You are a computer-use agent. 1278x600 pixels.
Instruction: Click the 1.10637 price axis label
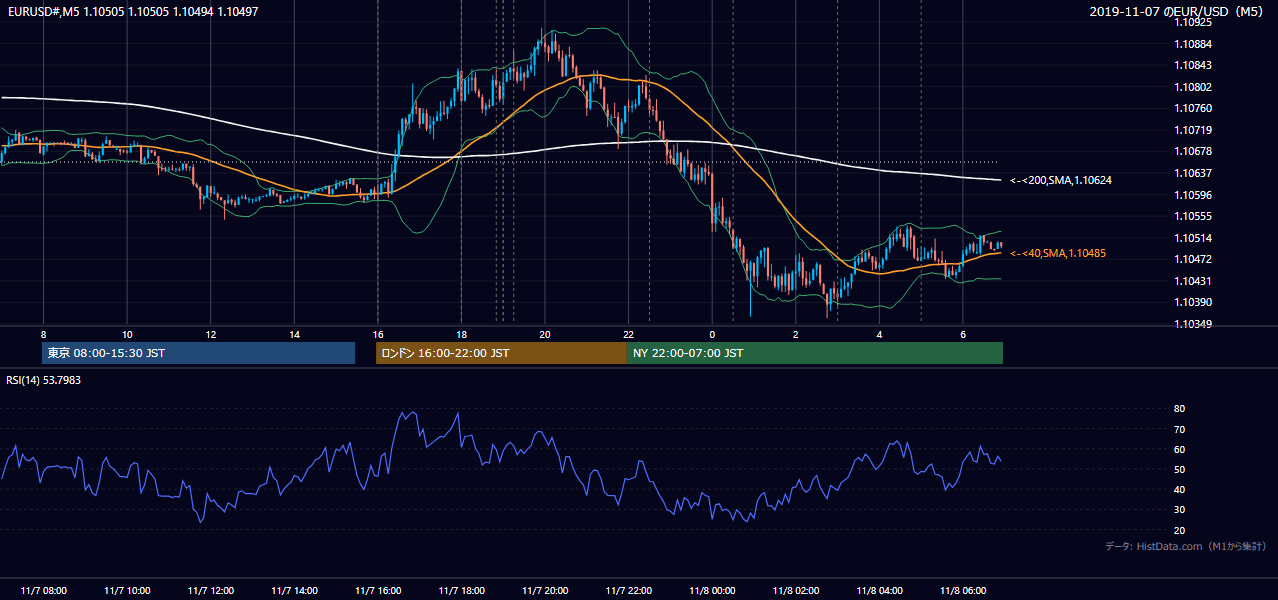[x=1193, y=173]
